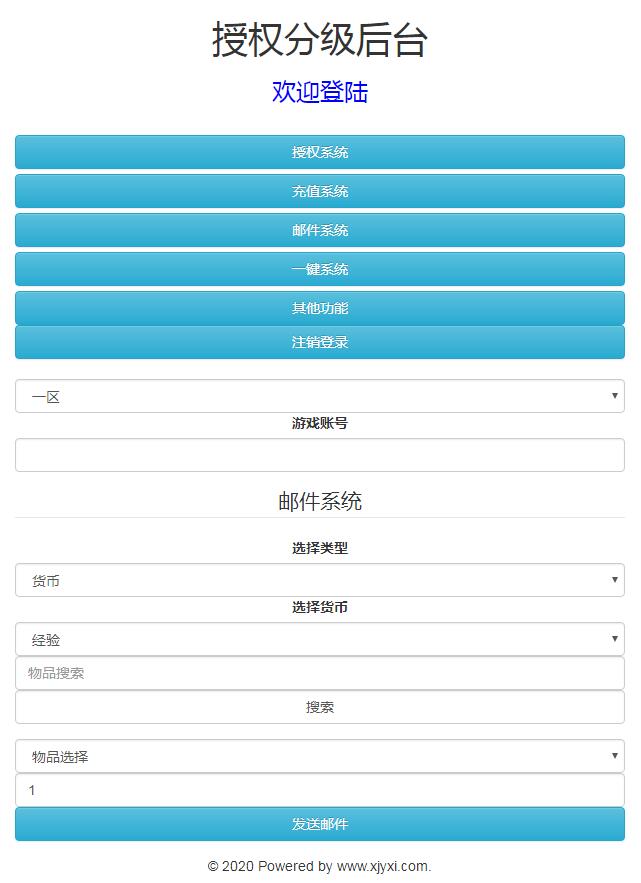
Task: Select the 其他功能 button
Action: click(x=320, y=308)
